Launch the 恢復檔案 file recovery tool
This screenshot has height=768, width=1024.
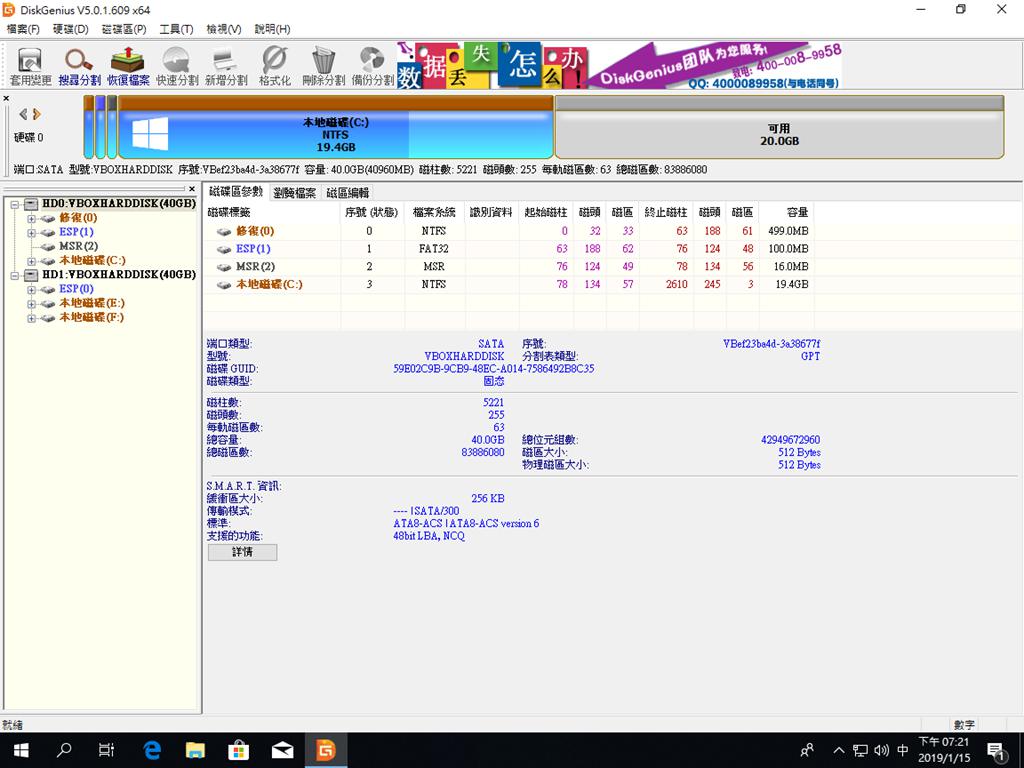click(x=128, y=67)
